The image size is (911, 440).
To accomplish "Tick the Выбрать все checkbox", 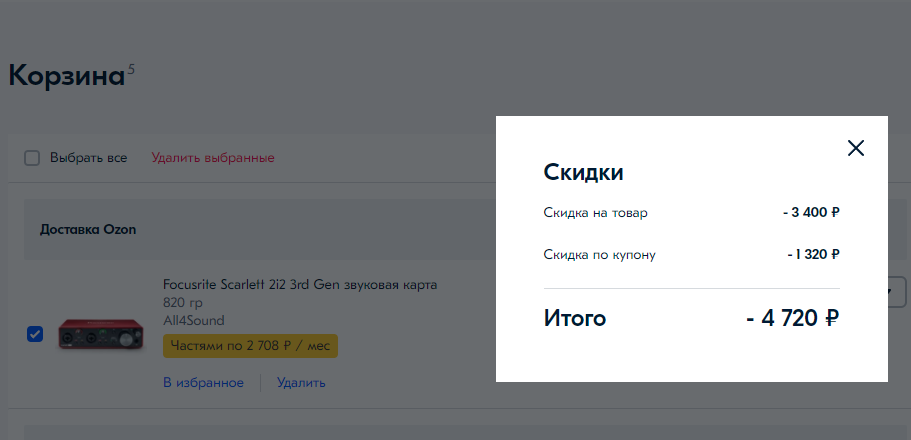I will point(32,158).
